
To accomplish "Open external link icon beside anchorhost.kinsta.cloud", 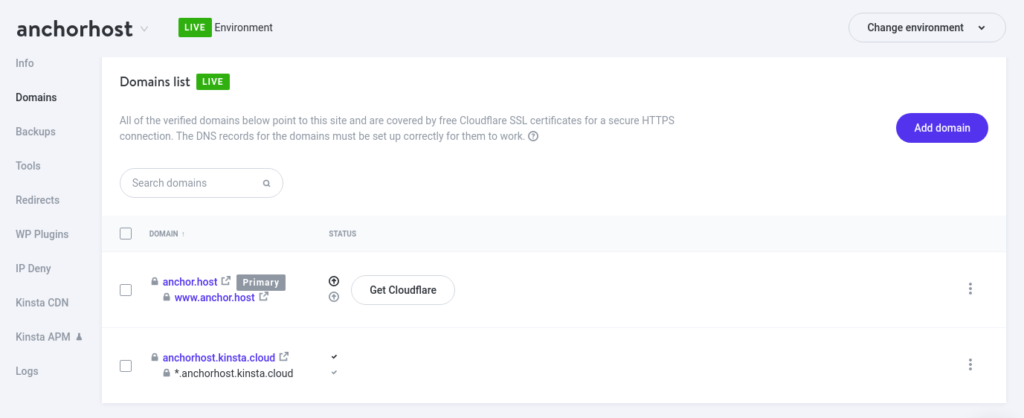I will coord(283,357).
